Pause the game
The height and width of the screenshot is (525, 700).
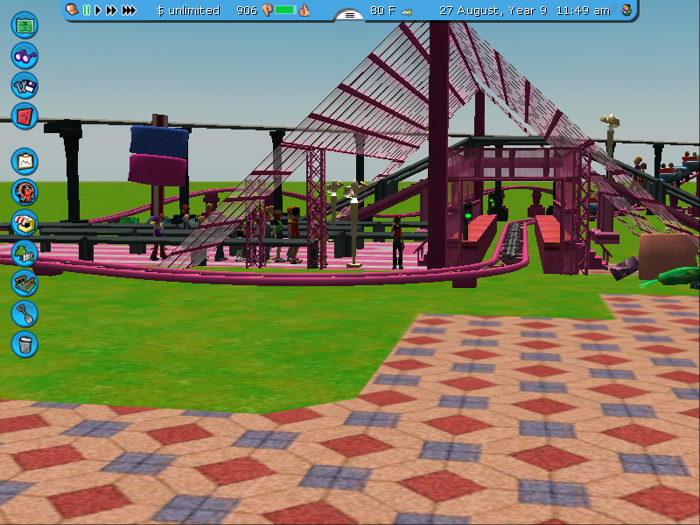(x=86, y=10)
